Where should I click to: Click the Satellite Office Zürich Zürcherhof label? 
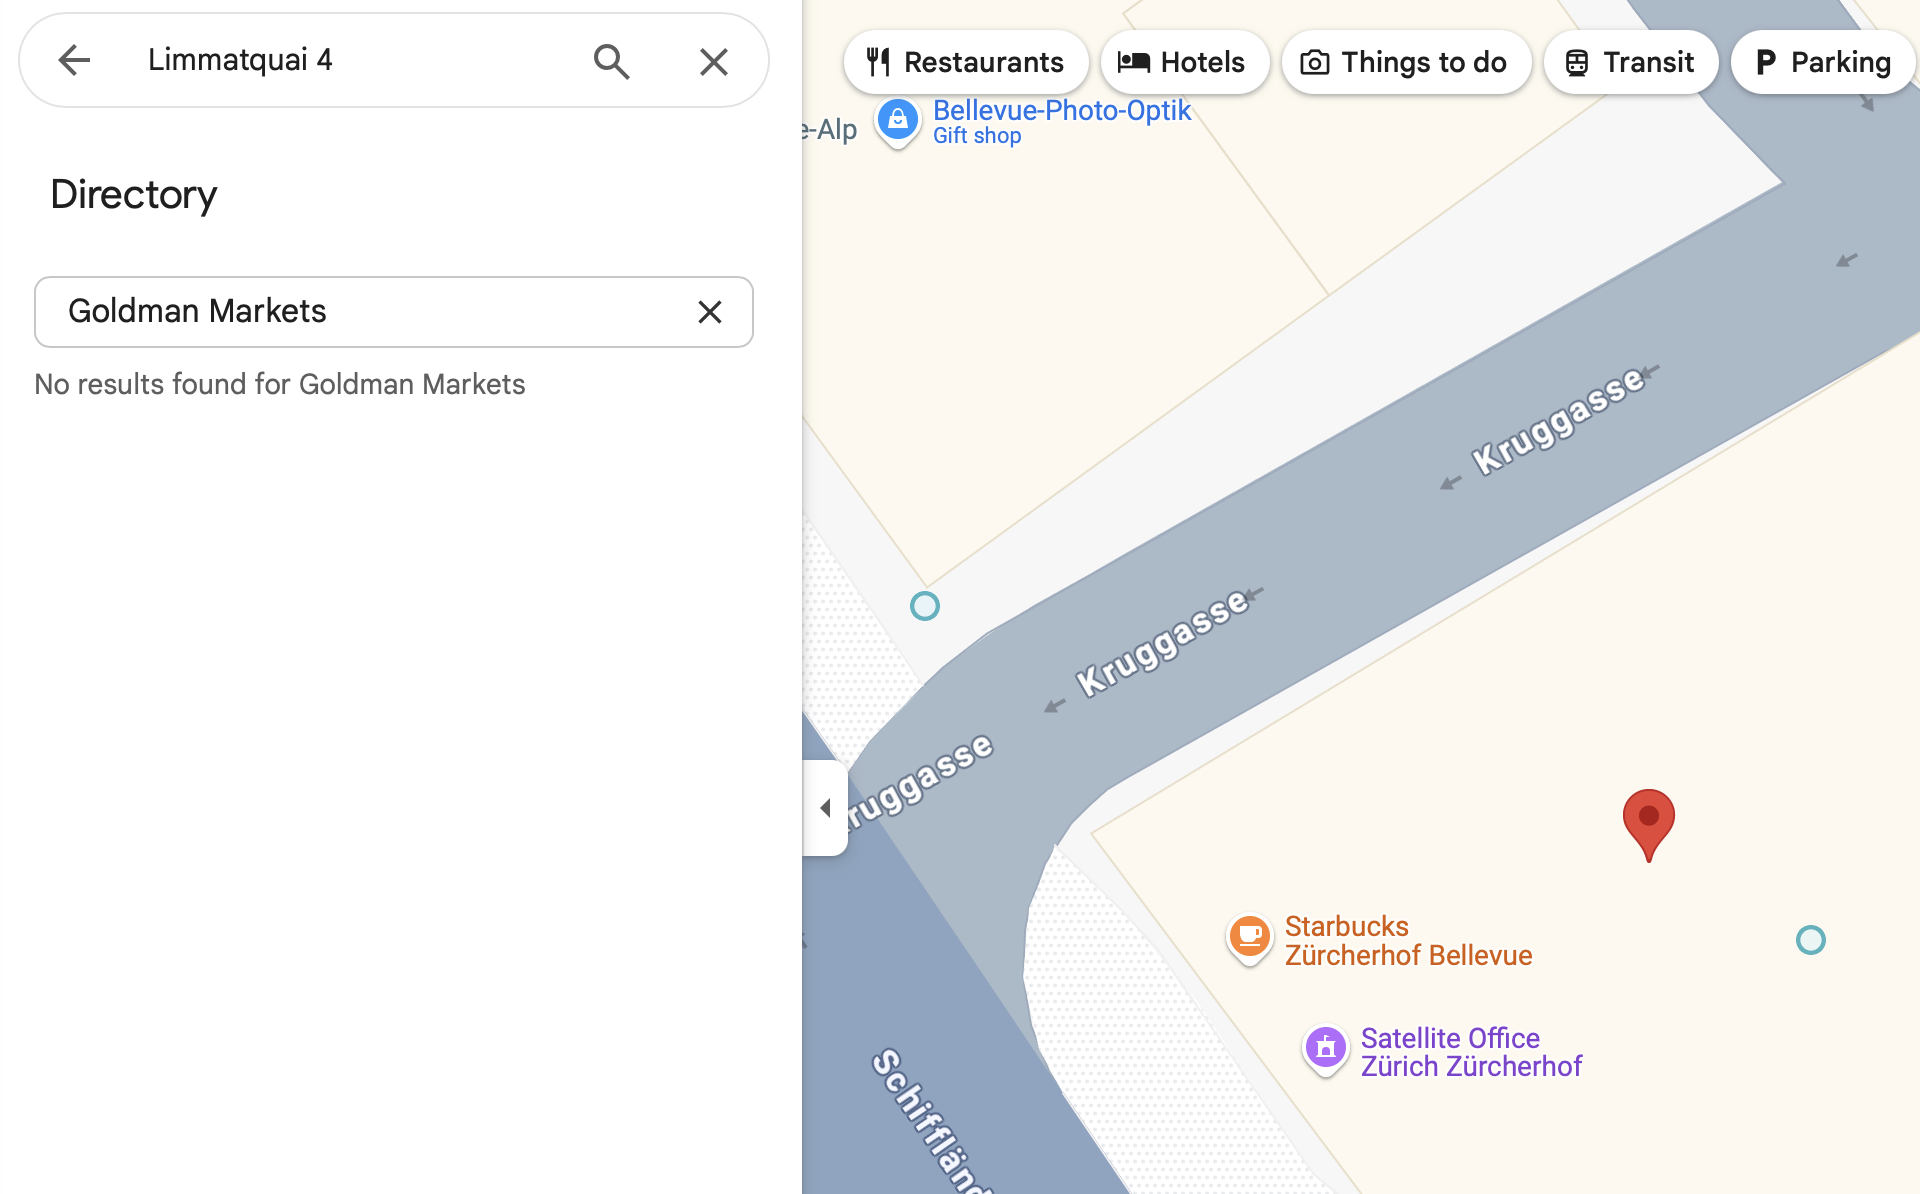pyautogui.click(x=1471, y=1052)
